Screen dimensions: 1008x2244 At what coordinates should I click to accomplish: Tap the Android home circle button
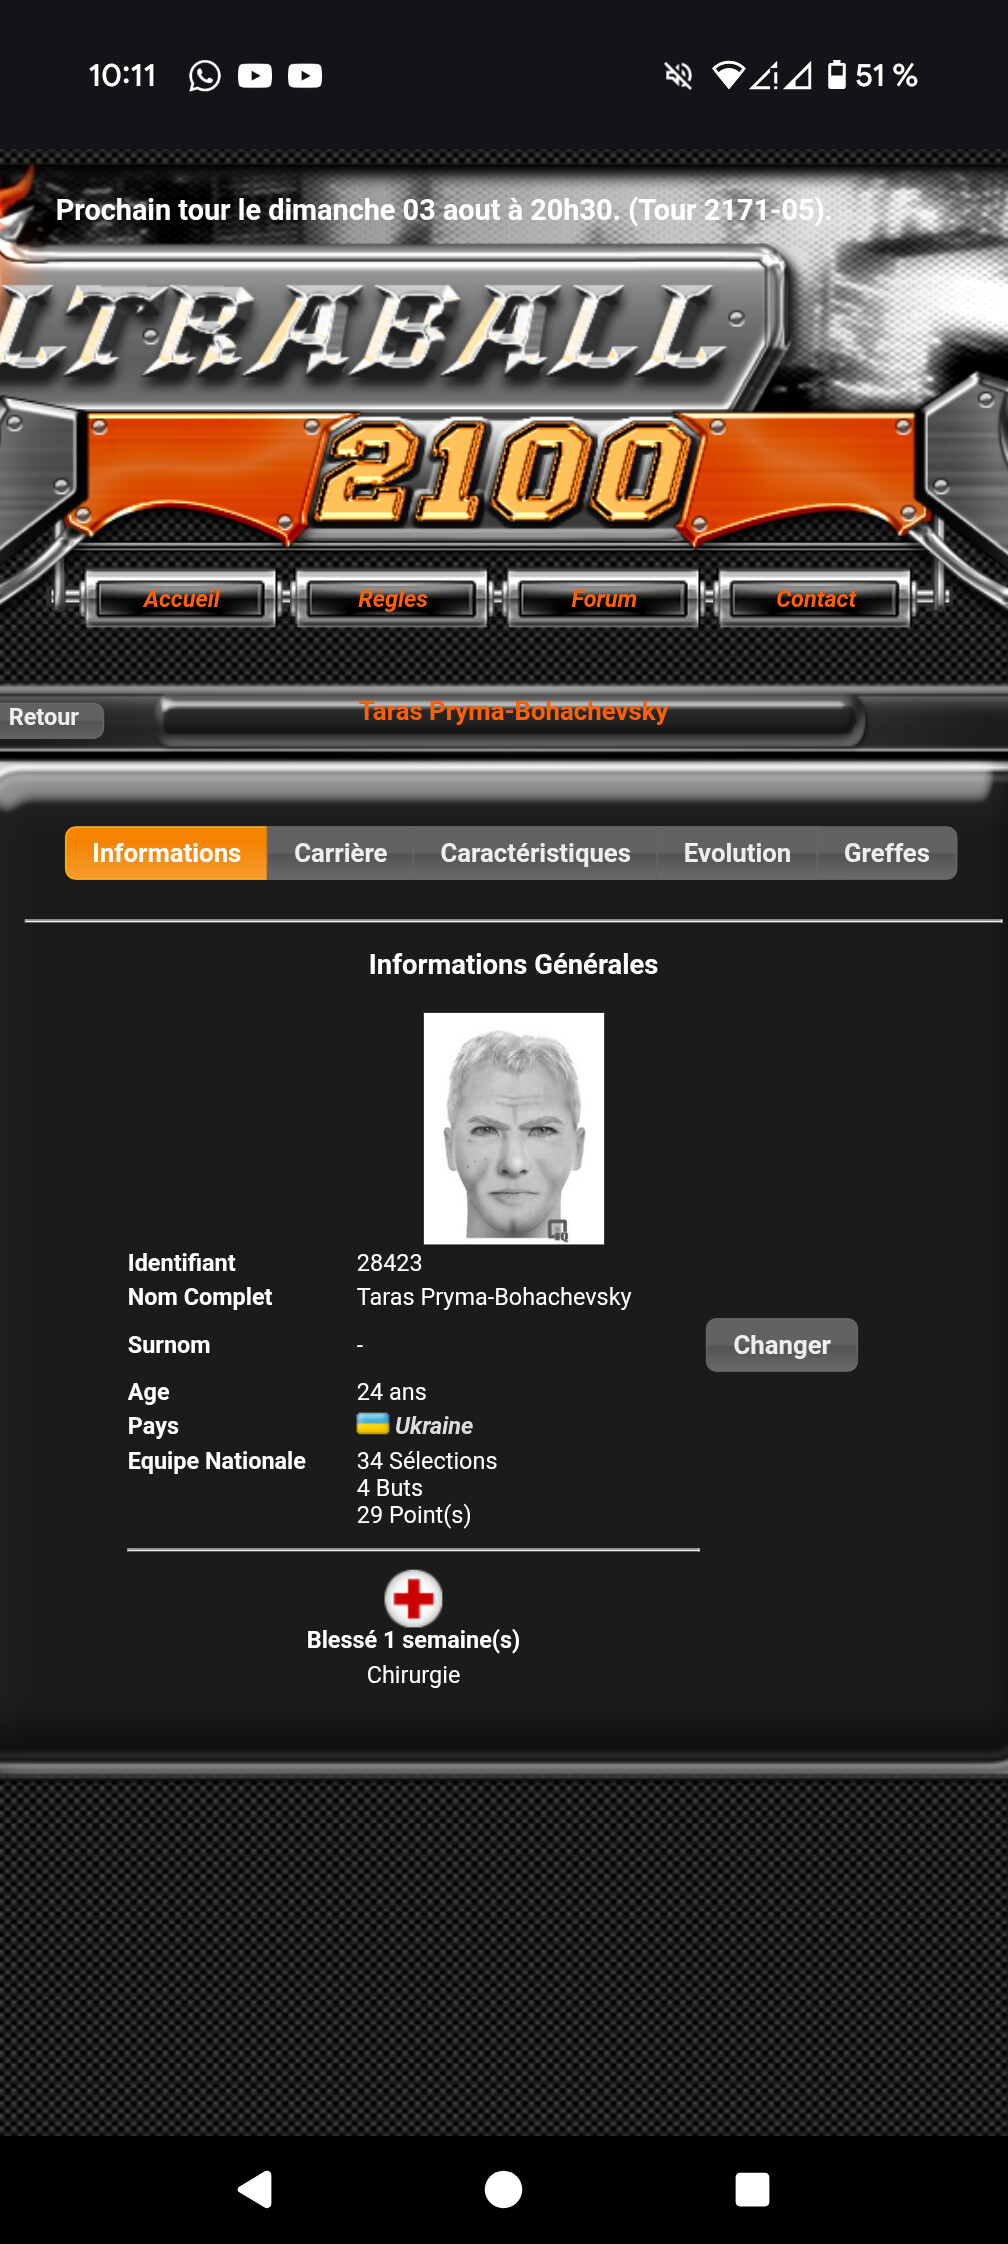(503, 2189)
